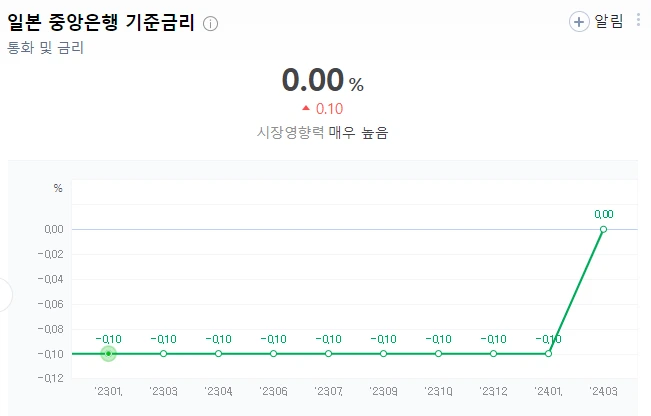651x416 pixels.
Task: Click the '24.03 data point at 0.00
Action: 604,229
